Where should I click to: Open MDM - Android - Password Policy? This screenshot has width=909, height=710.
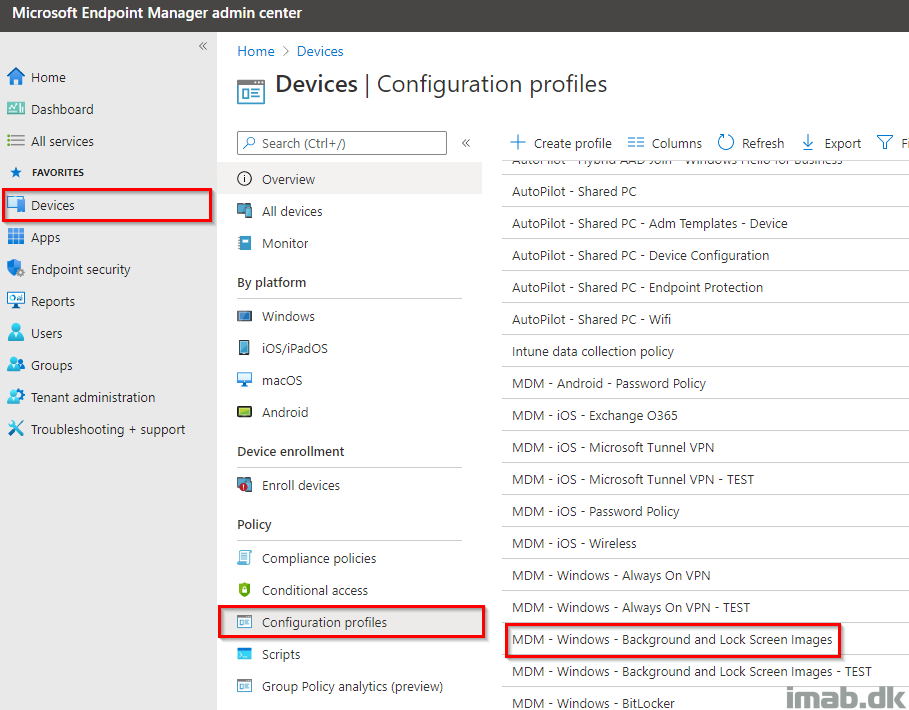coord(609,383)
